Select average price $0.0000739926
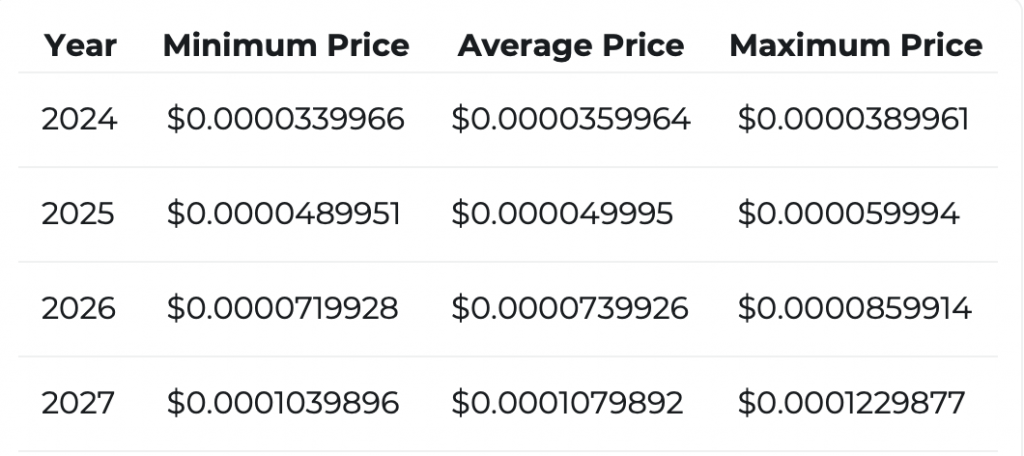The image size is (1024, 456). (569, 308)
